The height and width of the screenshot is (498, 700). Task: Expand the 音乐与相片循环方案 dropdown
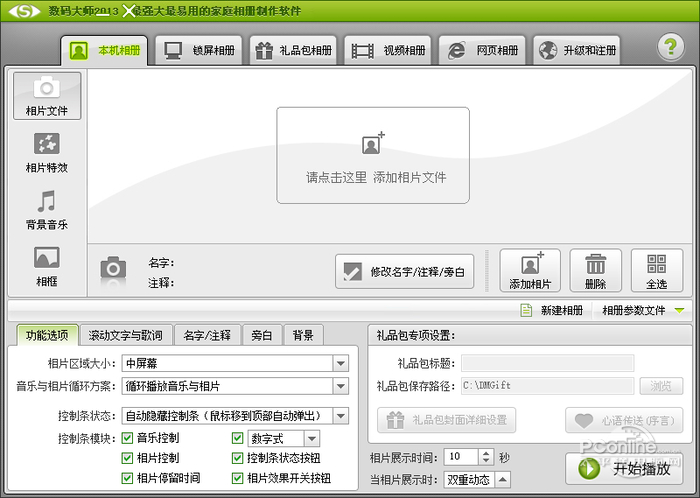pos(341,386)
